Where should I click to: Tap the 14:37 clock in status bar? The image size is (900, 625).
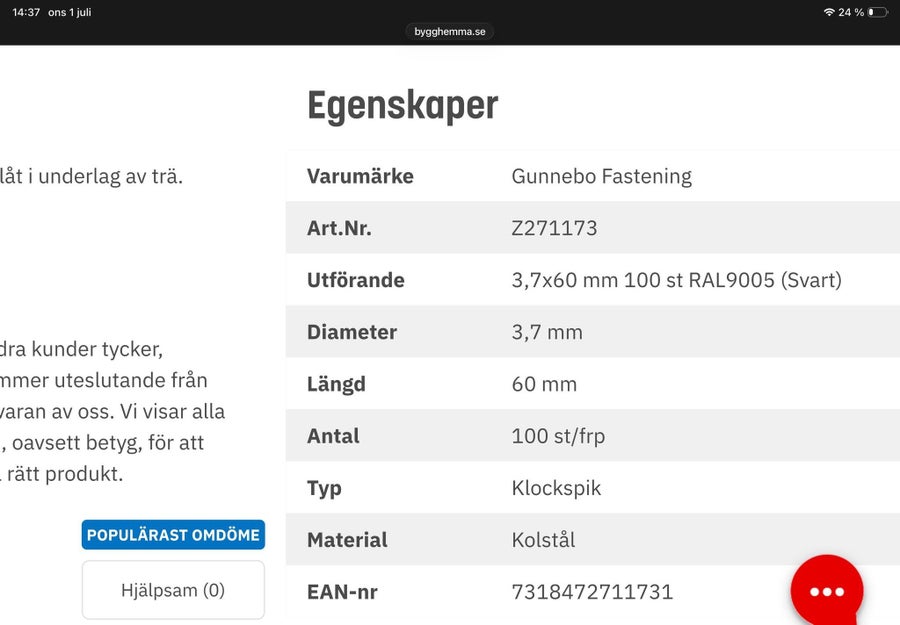pos(26,12)
